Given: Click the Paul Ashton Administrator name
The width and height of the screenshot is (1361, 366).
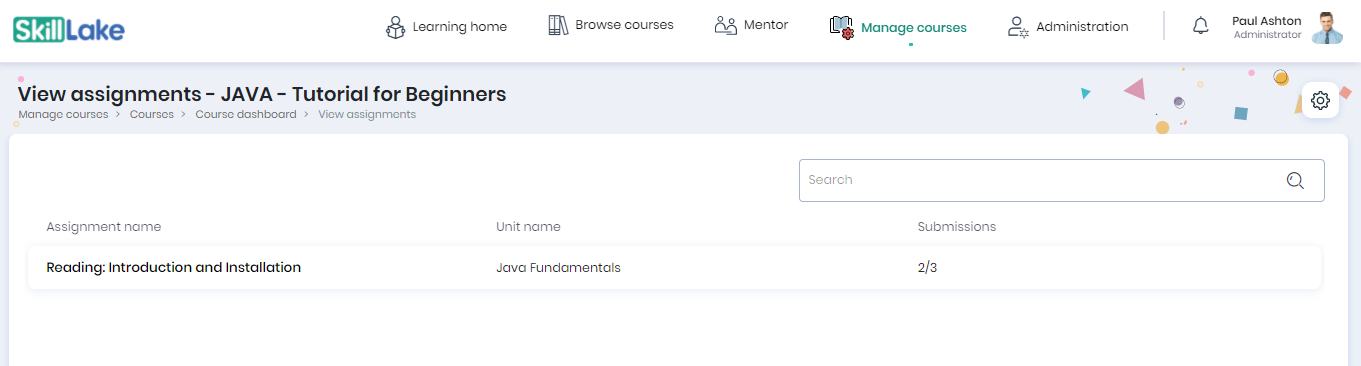Looking at the screenshot, I should coord(1267,28).
